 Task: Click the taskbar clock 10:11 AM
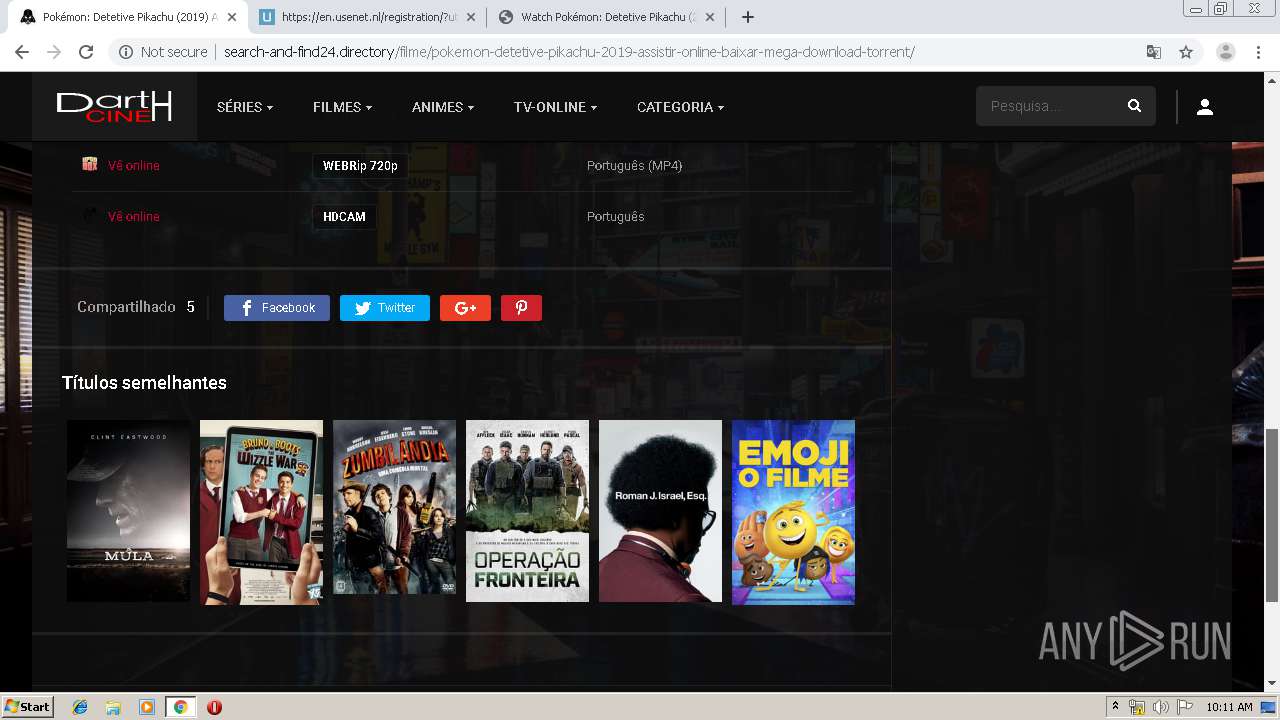pos(1229,707)
